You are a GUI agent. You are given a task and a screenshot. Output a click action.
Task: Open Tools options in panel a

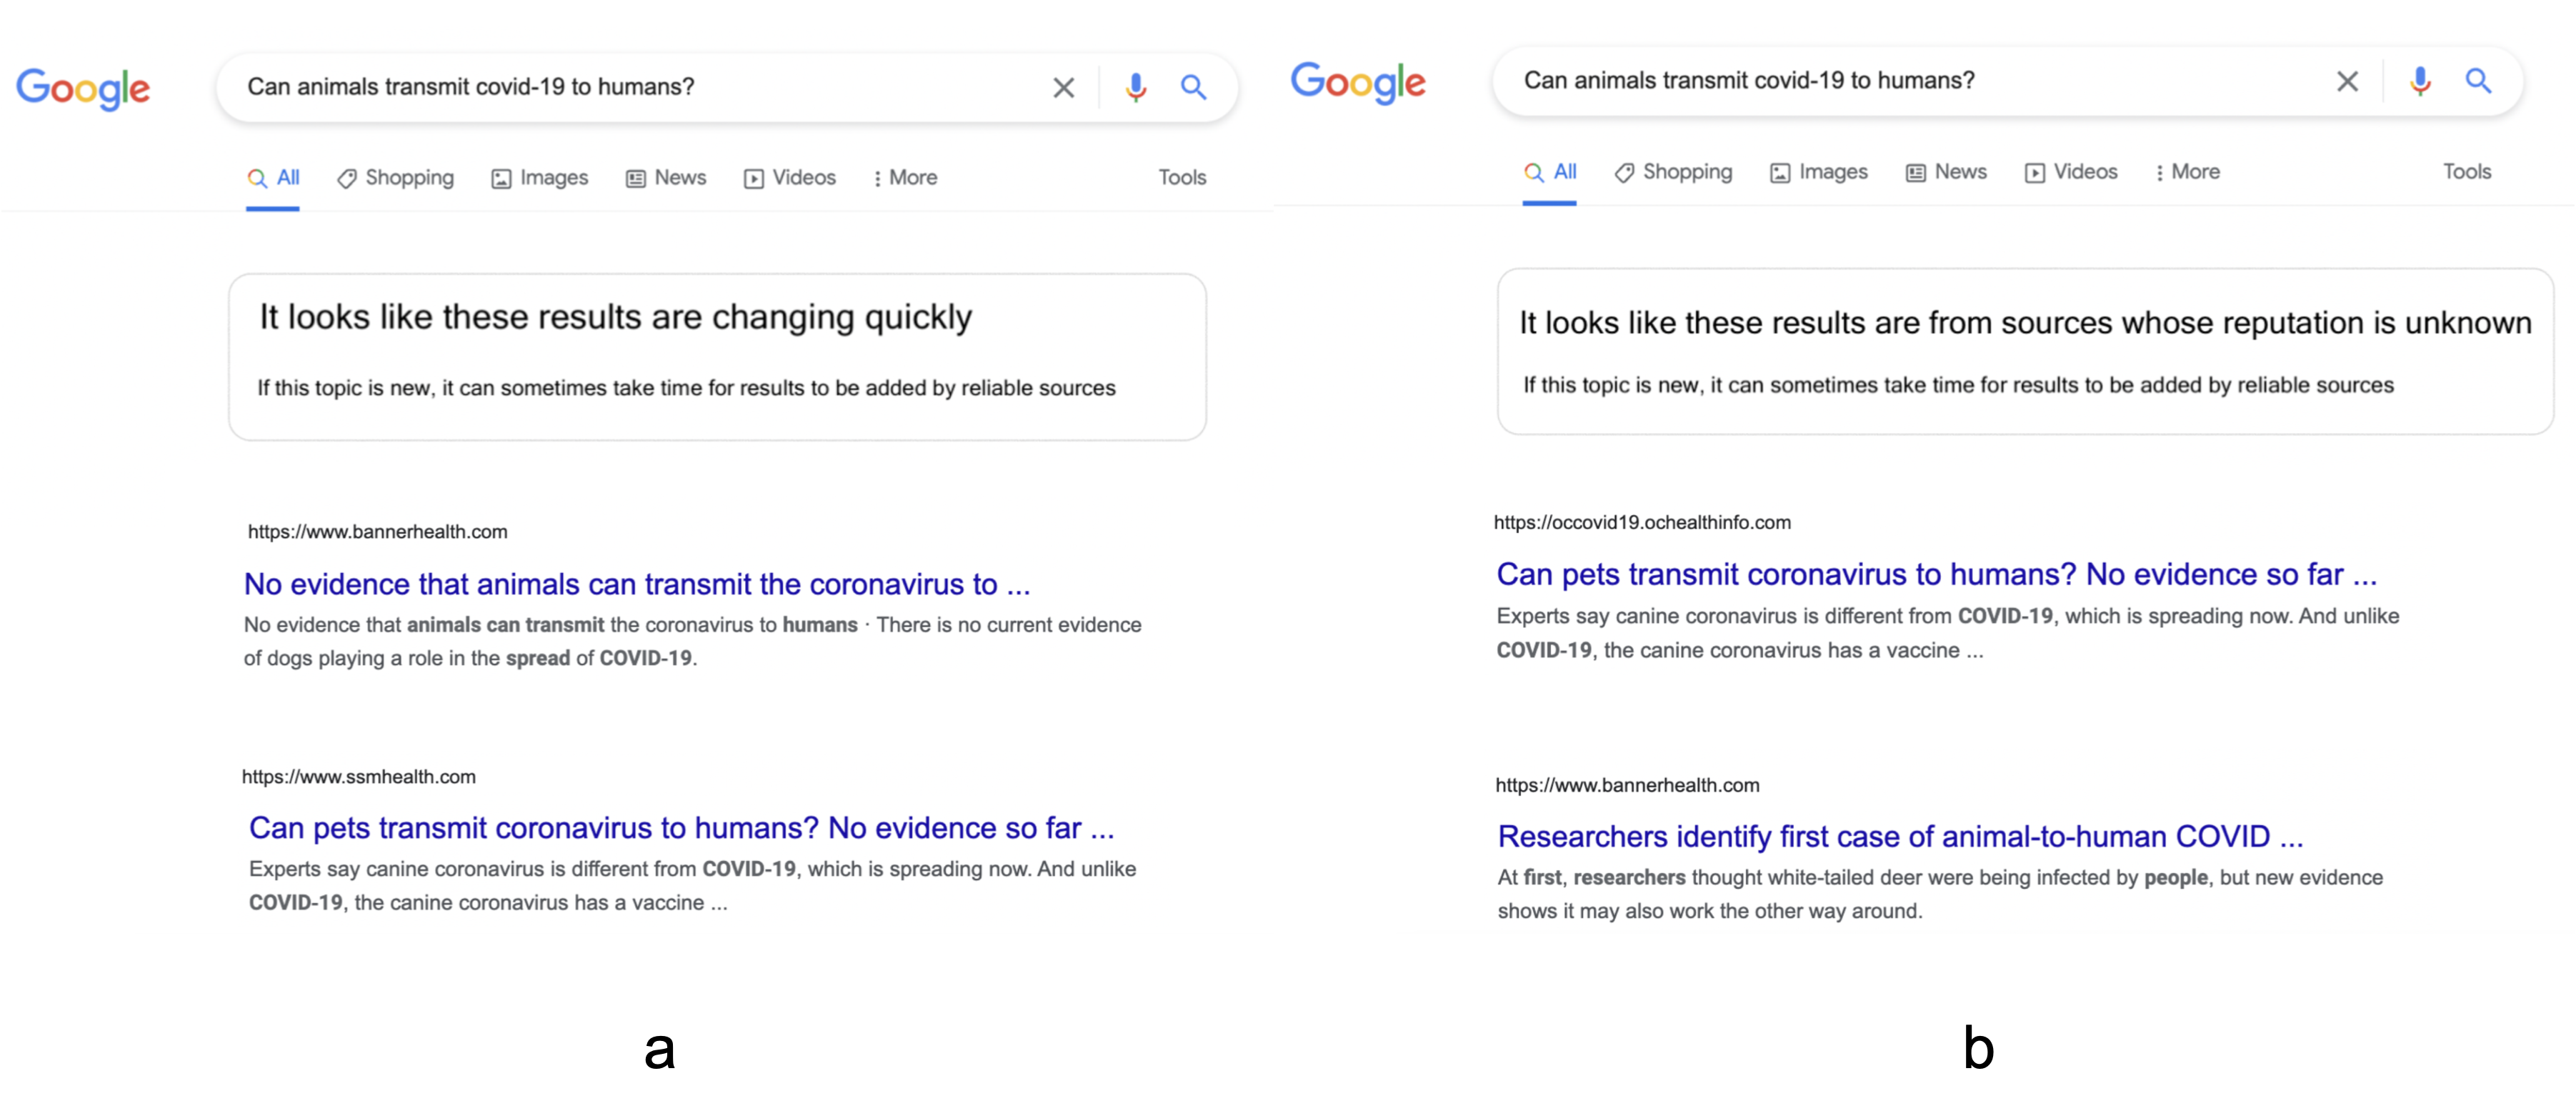click(x=1182, y=177)
